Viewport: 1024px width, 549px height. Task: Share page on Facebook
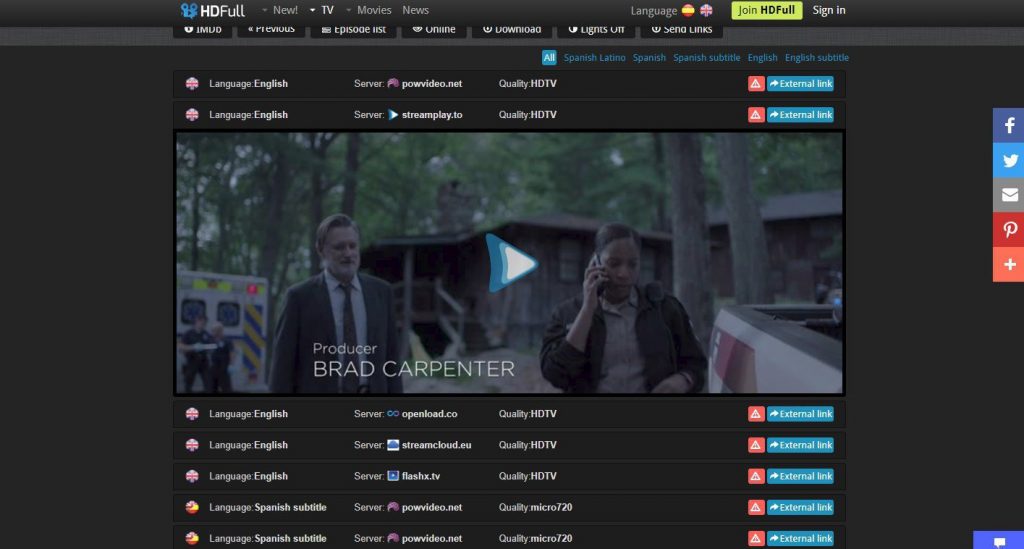(1008, 125)
